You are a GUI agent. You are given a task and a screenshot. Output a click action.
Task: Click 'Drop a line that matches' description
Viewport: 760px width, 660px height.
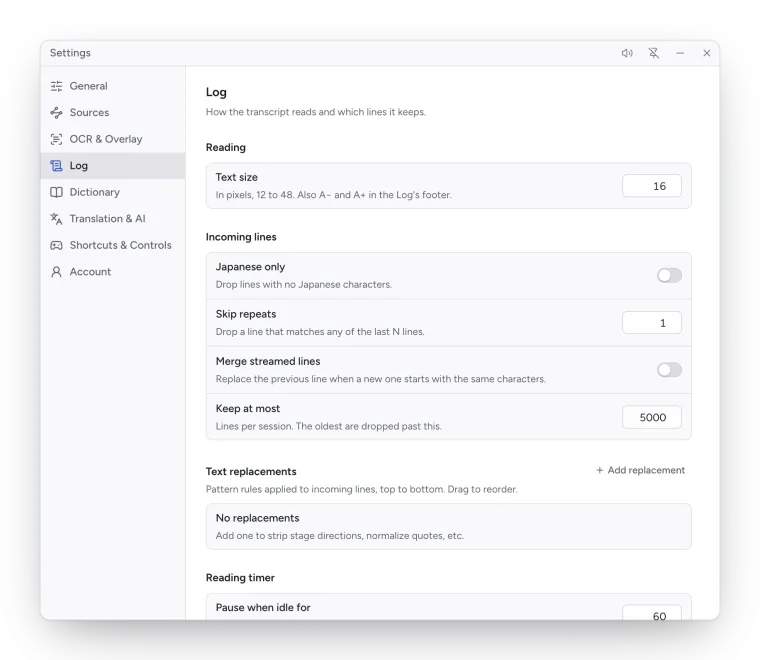pos(320,332)
